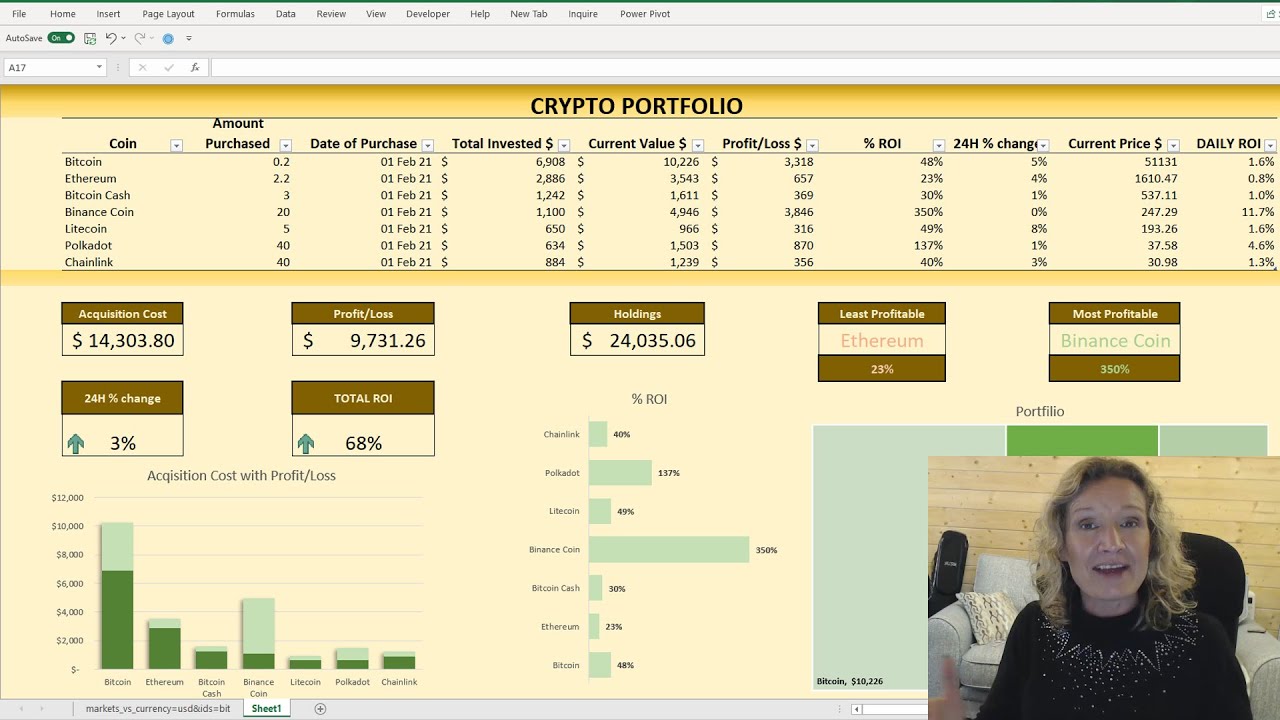The image size is (1280, 720).
Task: Open the Developer tab
Action: (x=428, y=14)
